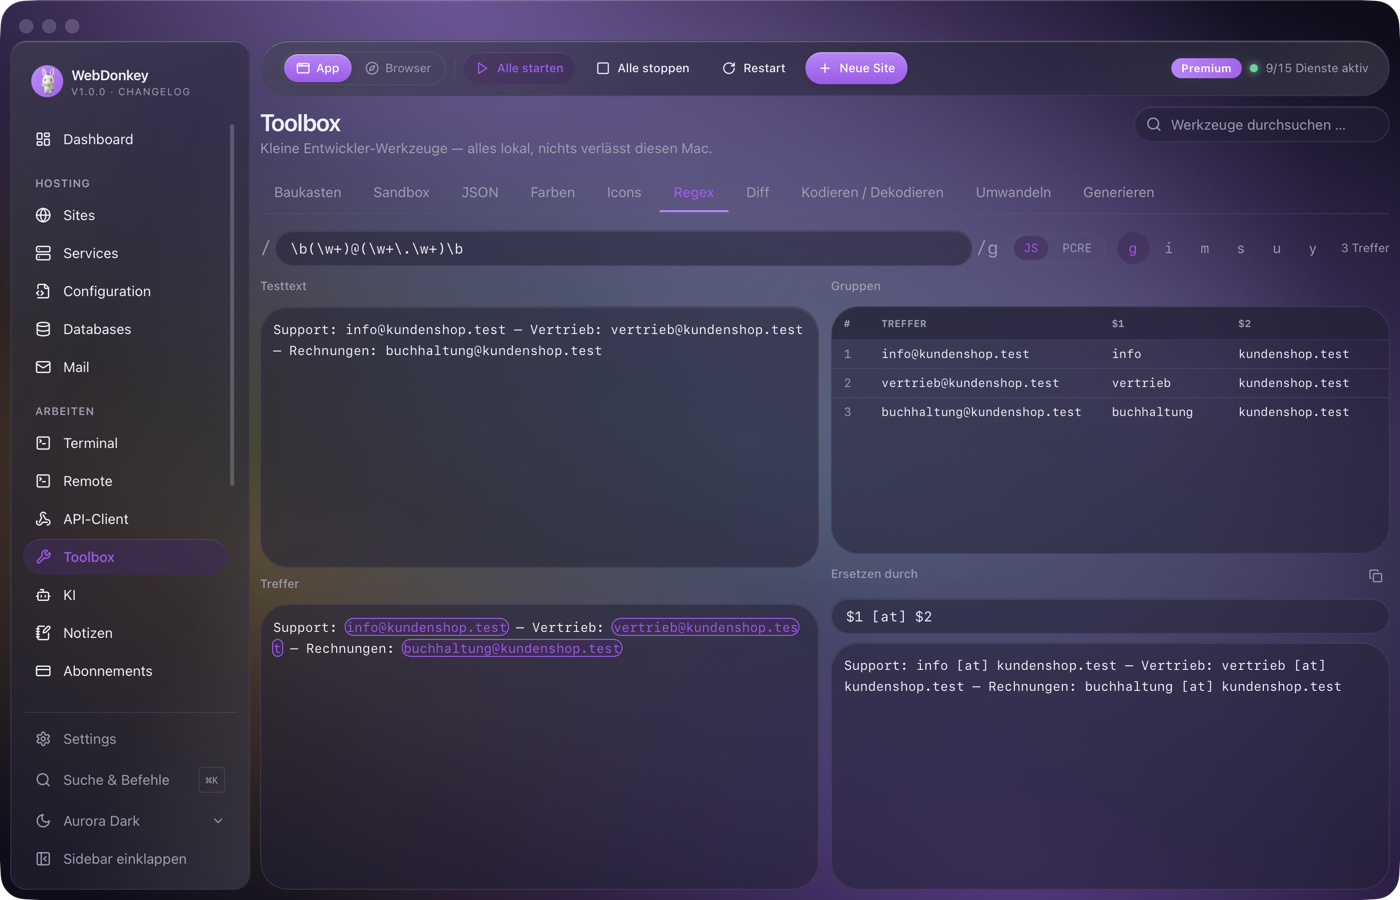Click the WebDonkey logo avatar
Viewport: 1400px width, 900px height.
[x=47, y=81]
